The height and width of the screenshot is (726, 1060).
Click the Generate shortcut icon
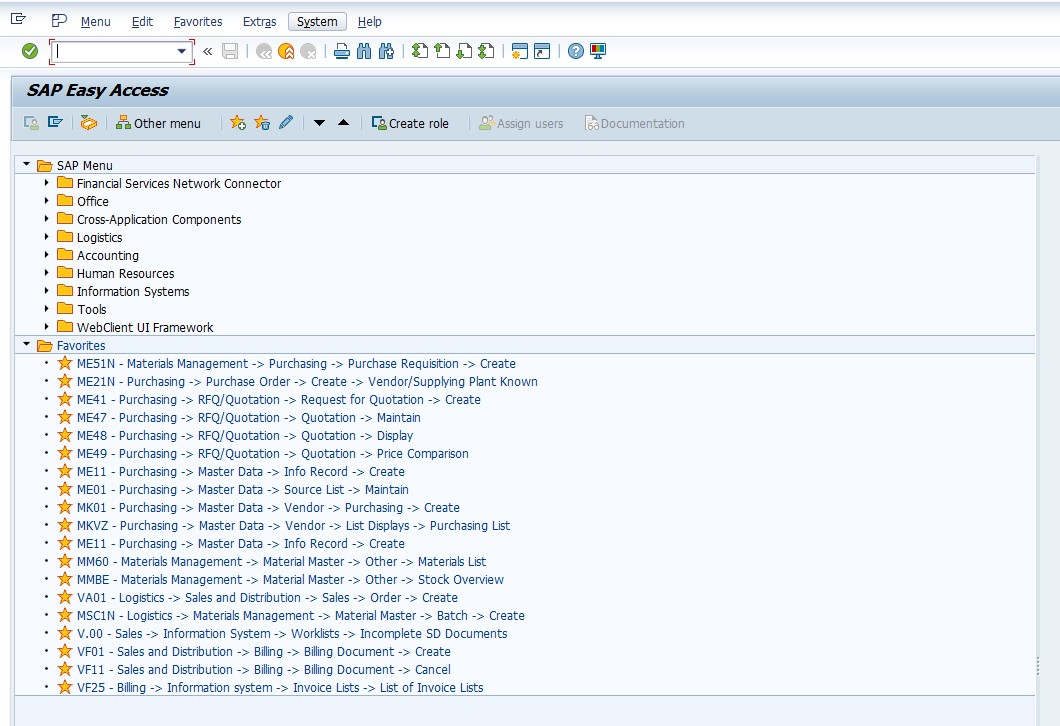coord(541,51)
